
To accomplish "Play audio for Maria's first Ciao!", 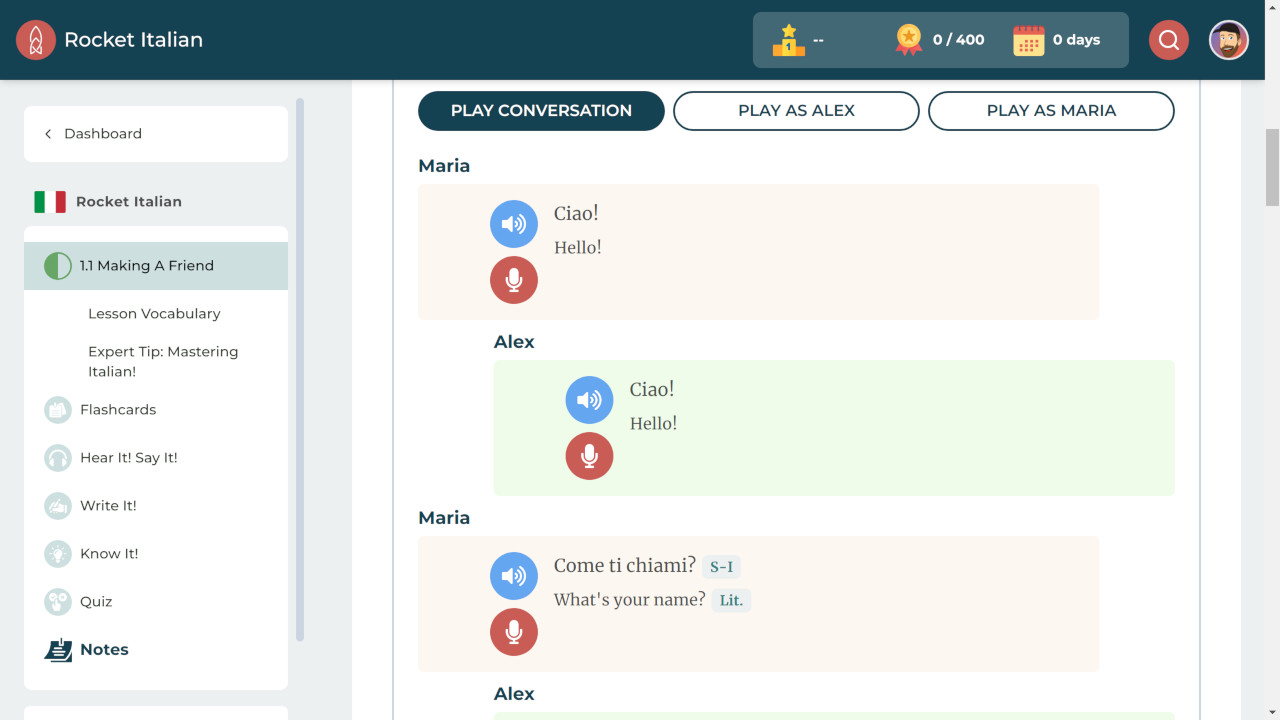I will [x=513, y=224].
